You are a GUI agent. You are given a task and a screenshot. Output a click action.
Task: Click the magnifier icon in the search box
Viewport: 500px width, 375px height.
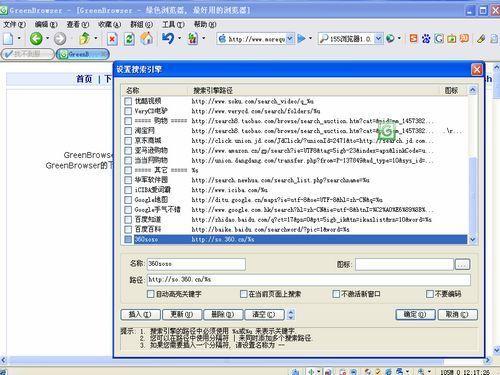tap(323, 39)
